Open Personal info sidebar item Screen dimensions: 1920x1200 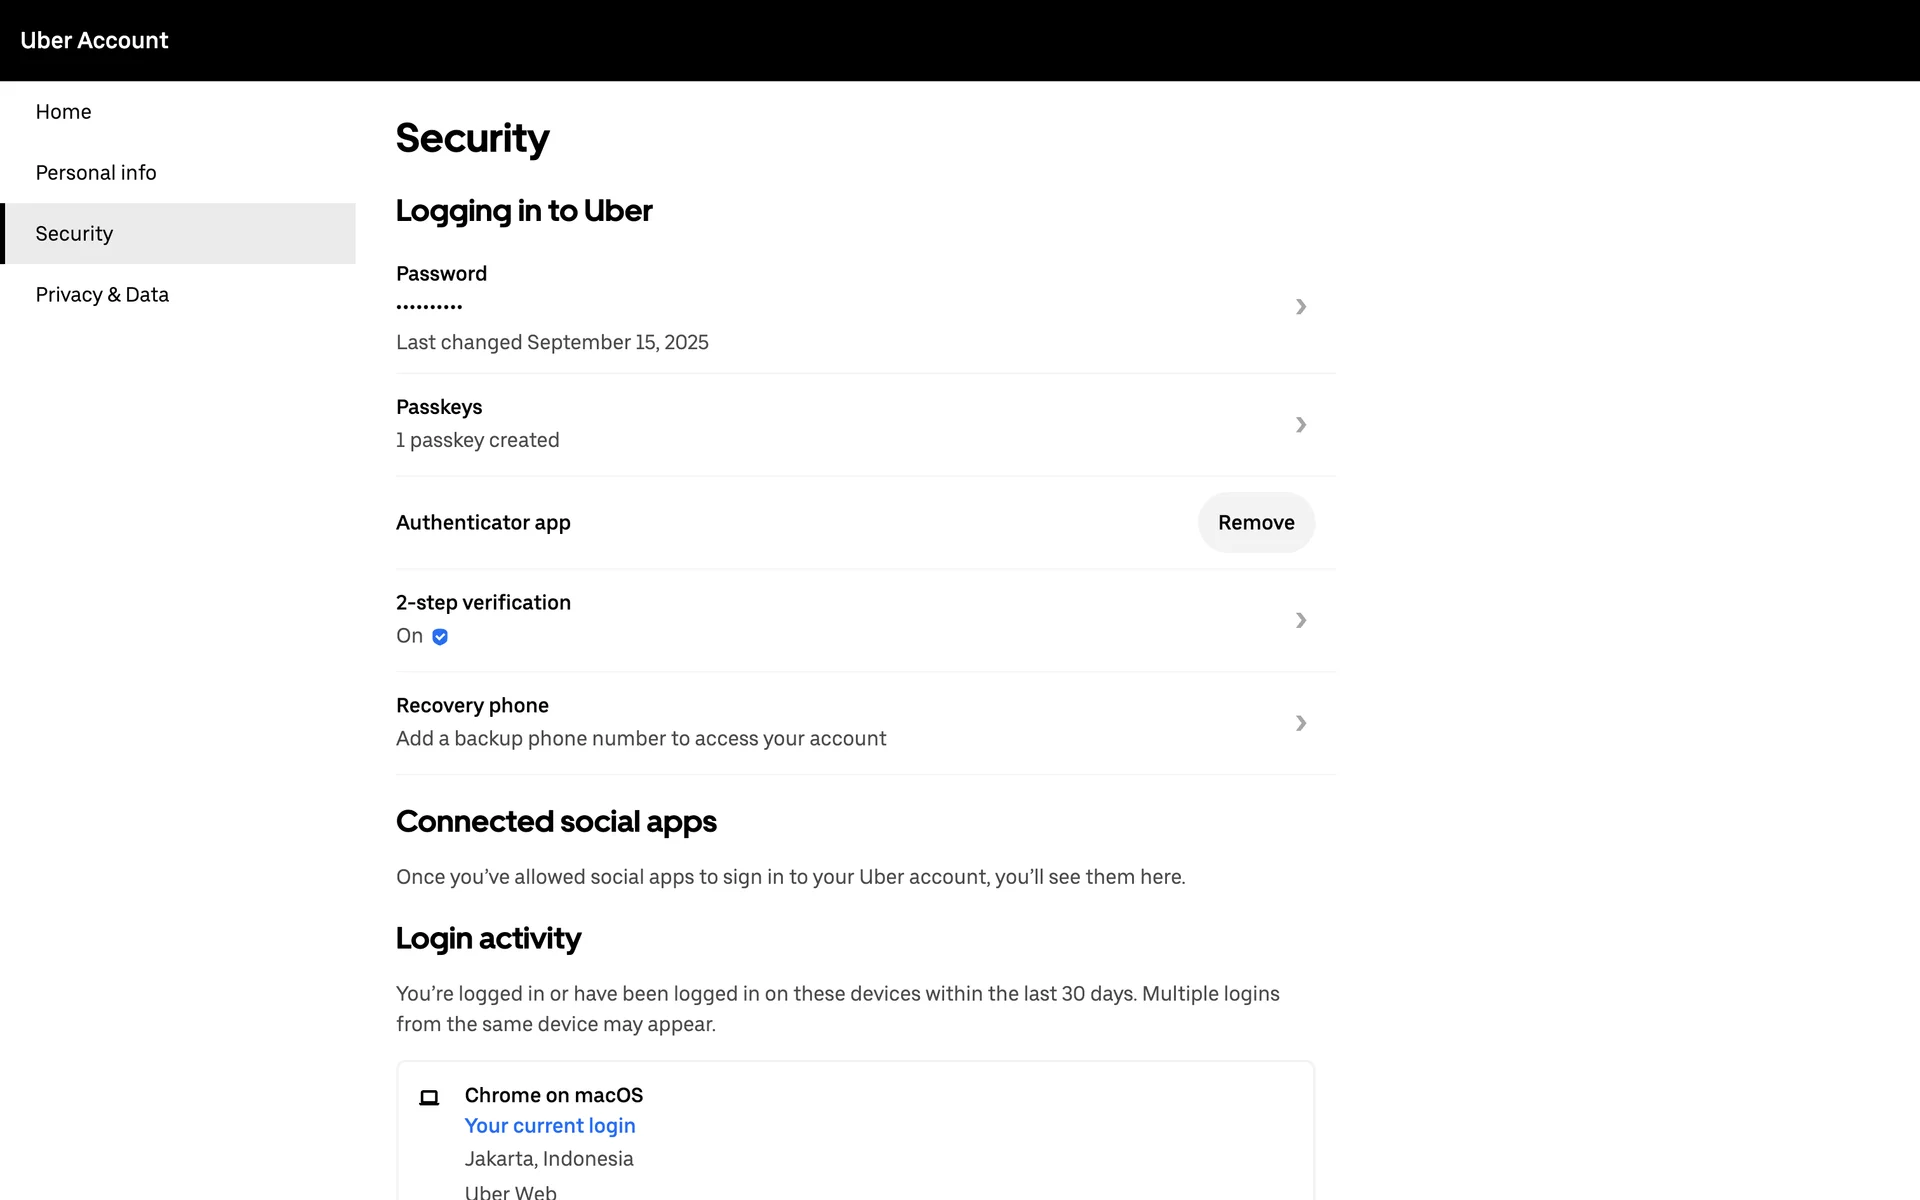pos(96,173)
